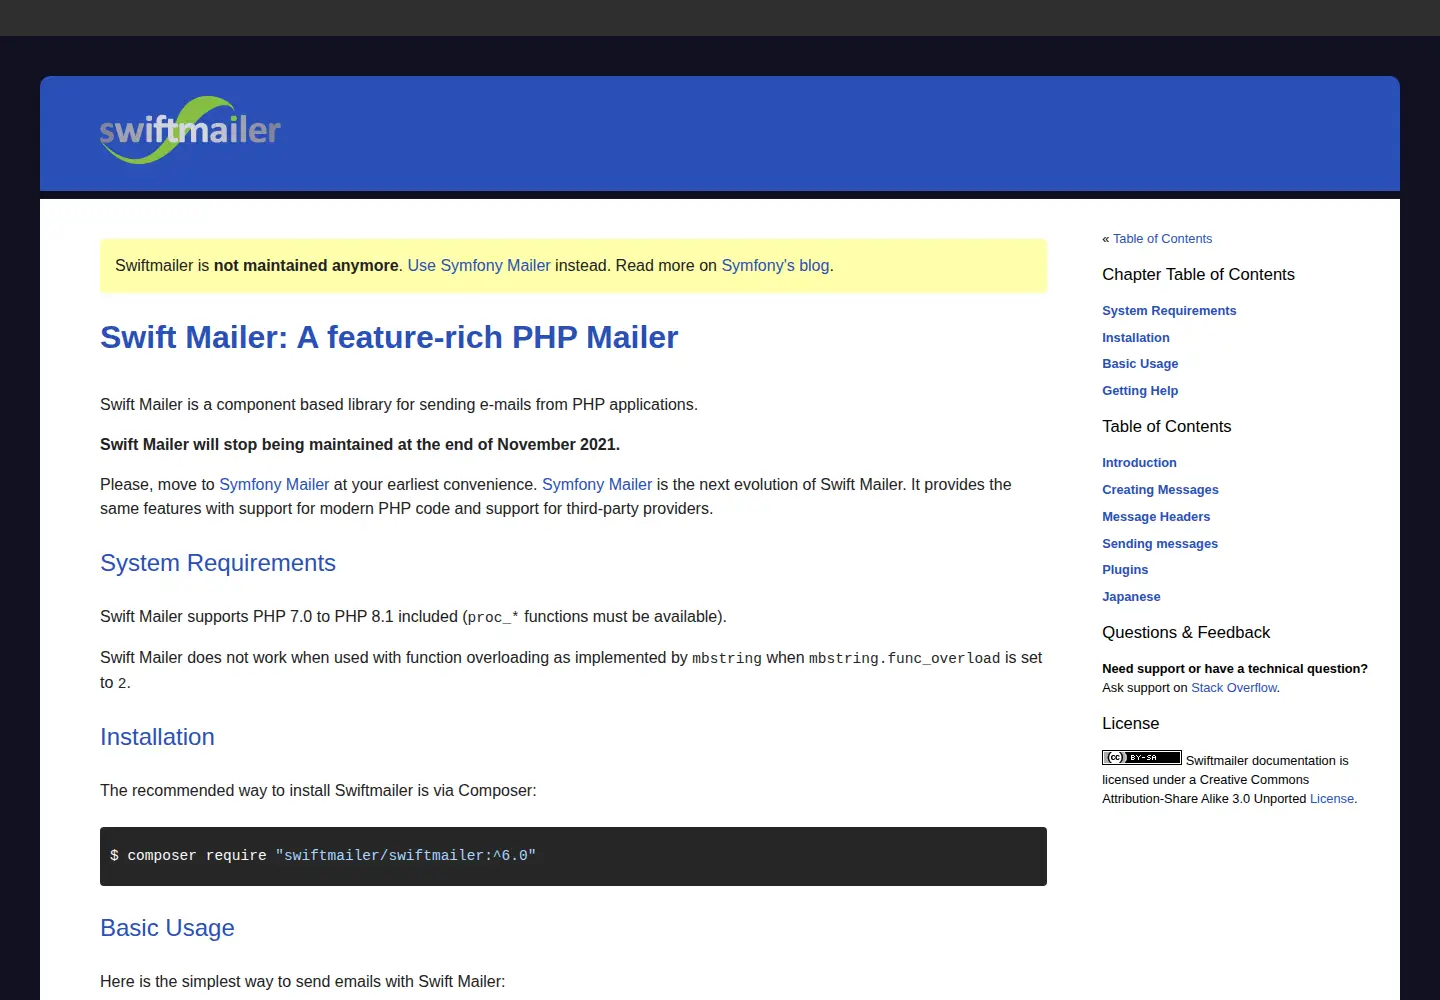Click the first Symfony Mailer link after 'Please, move to'

coord(274,484)
